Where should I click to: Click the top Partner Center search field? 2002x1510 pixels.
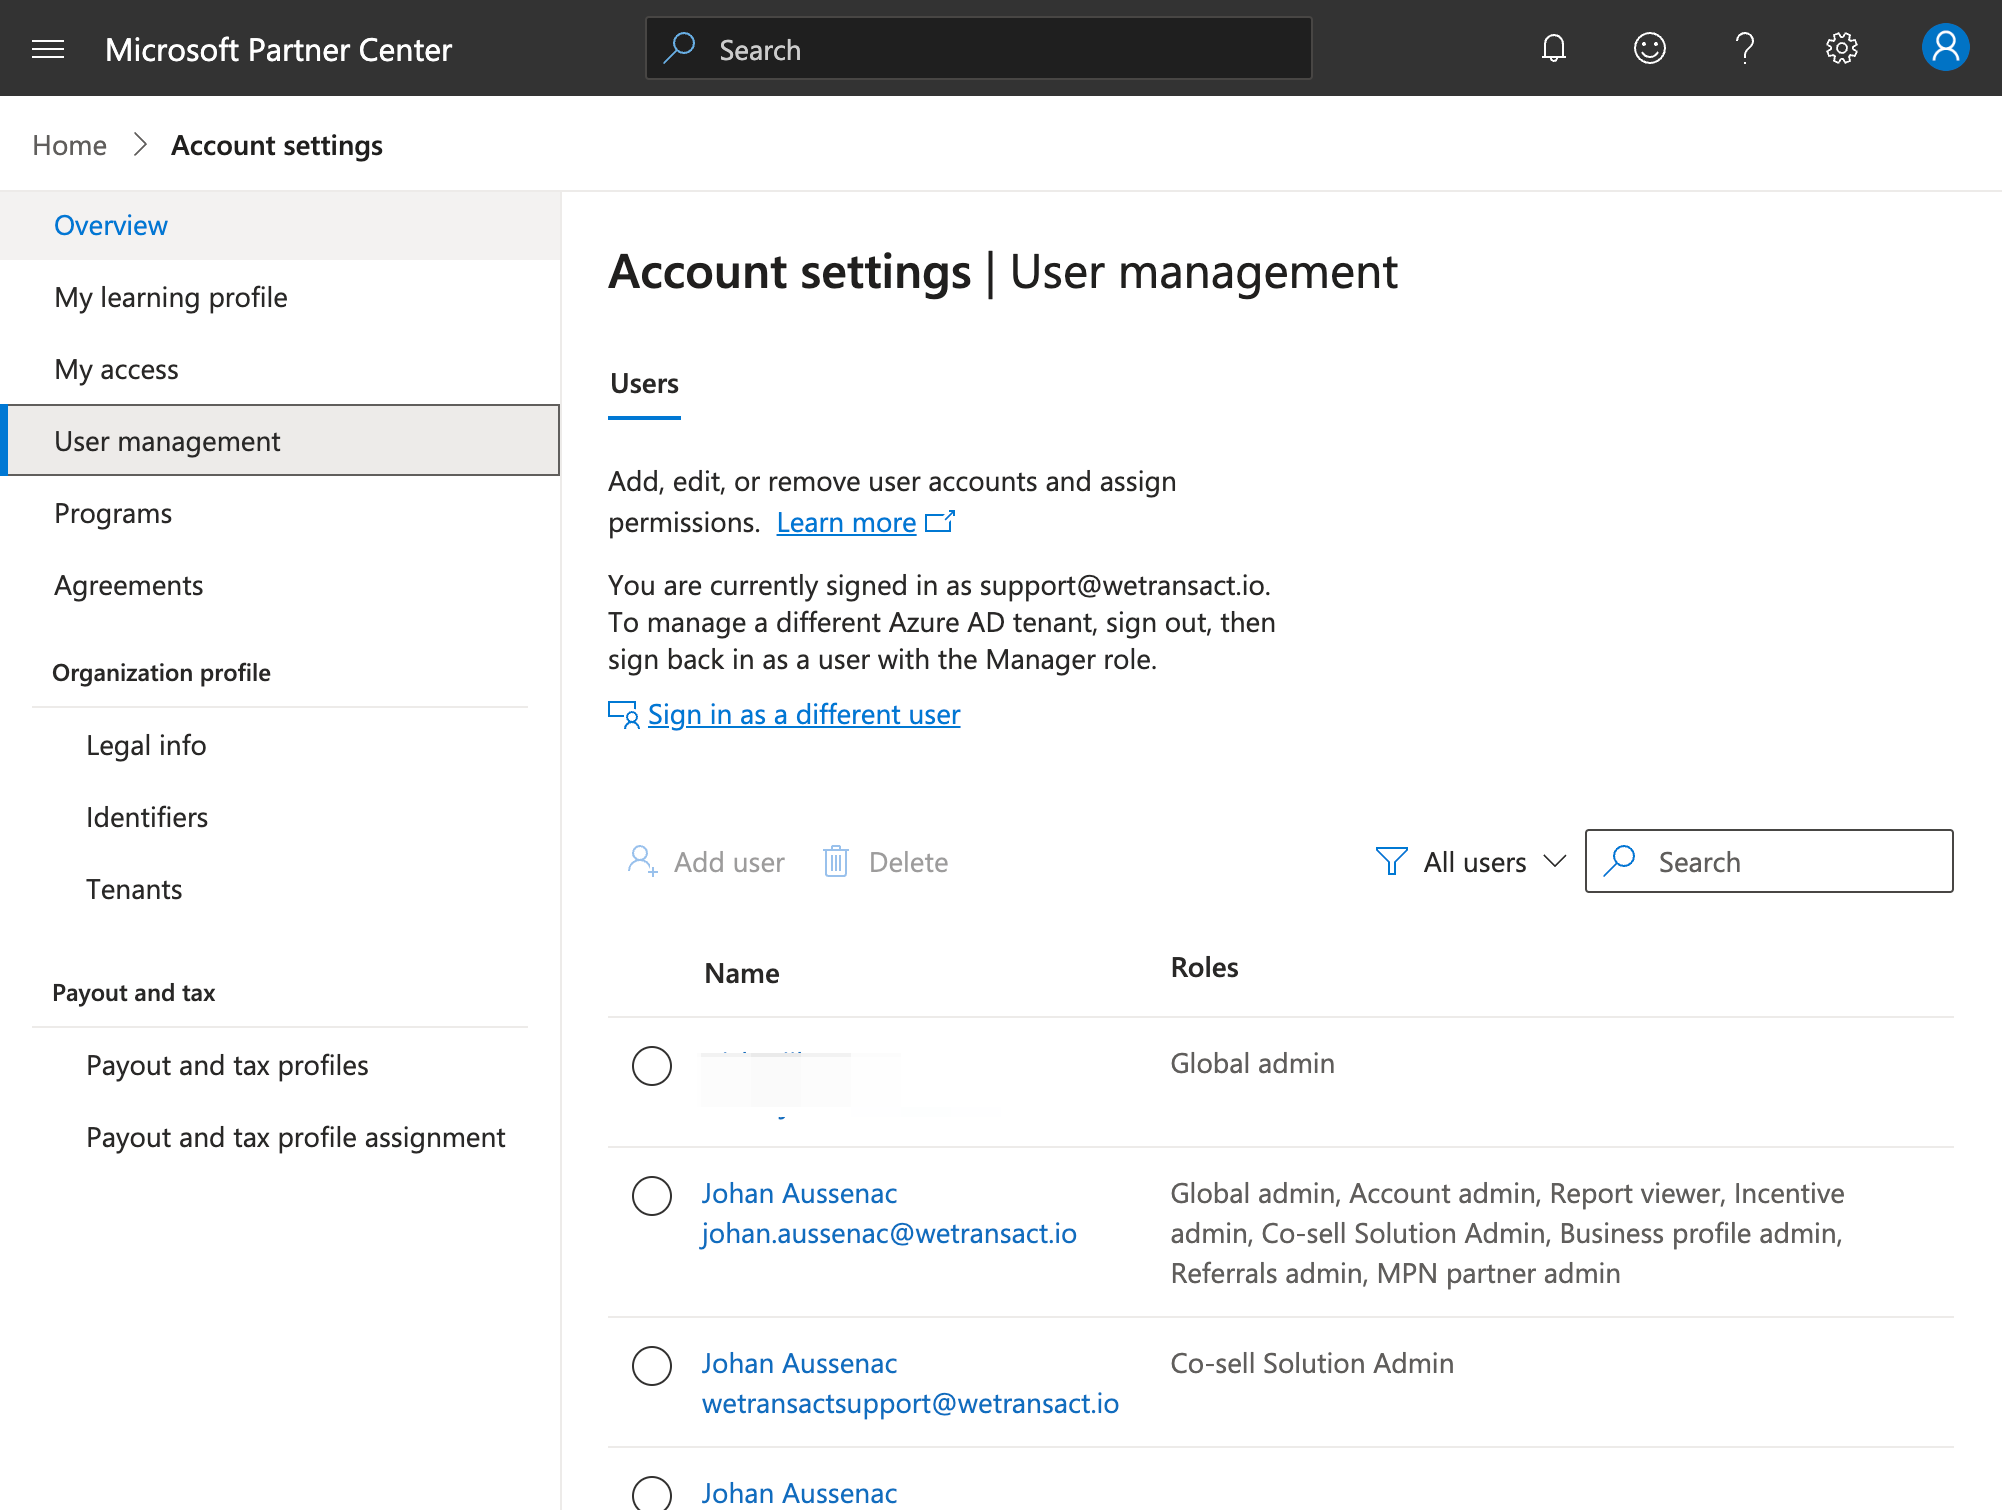coord(979,48)
